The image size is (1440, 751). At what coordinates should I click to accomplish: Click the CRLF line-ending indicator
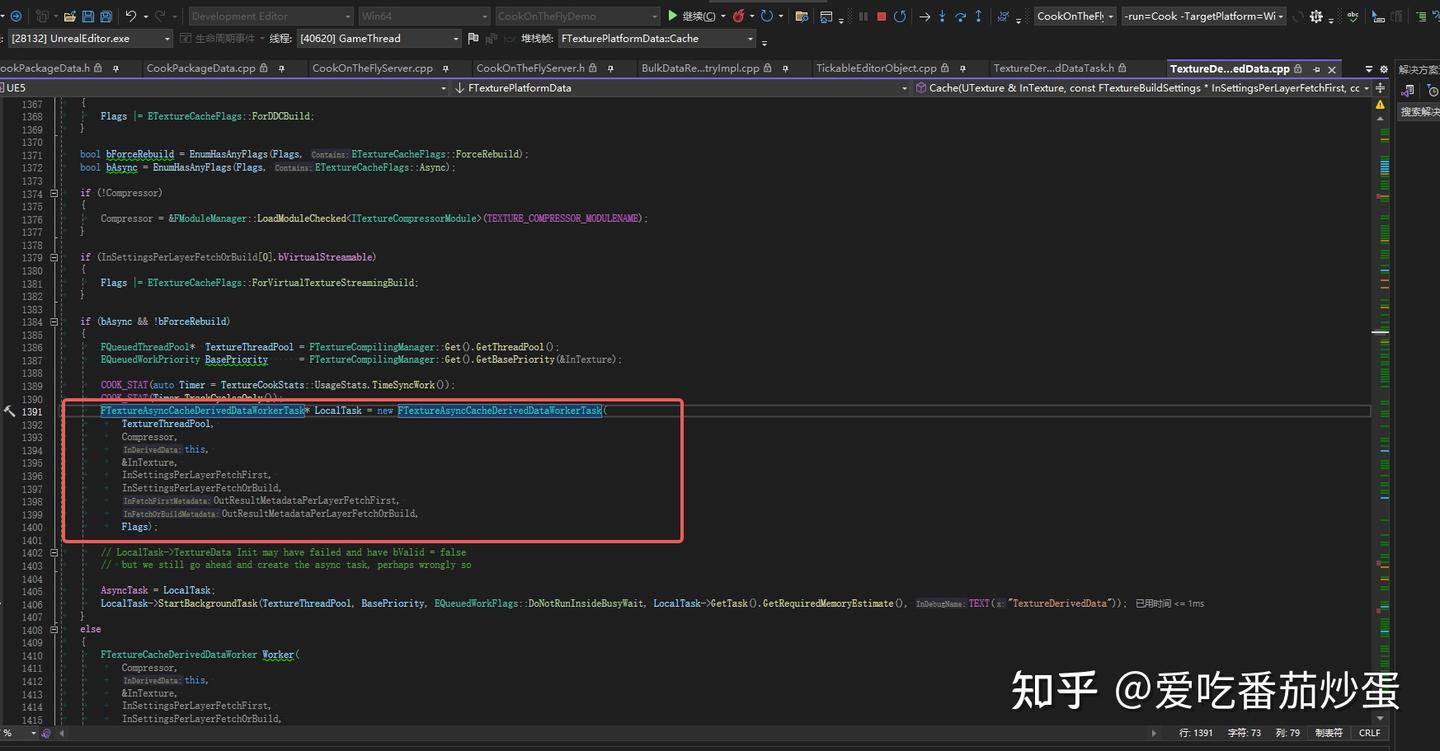(x=1369, y=733)
